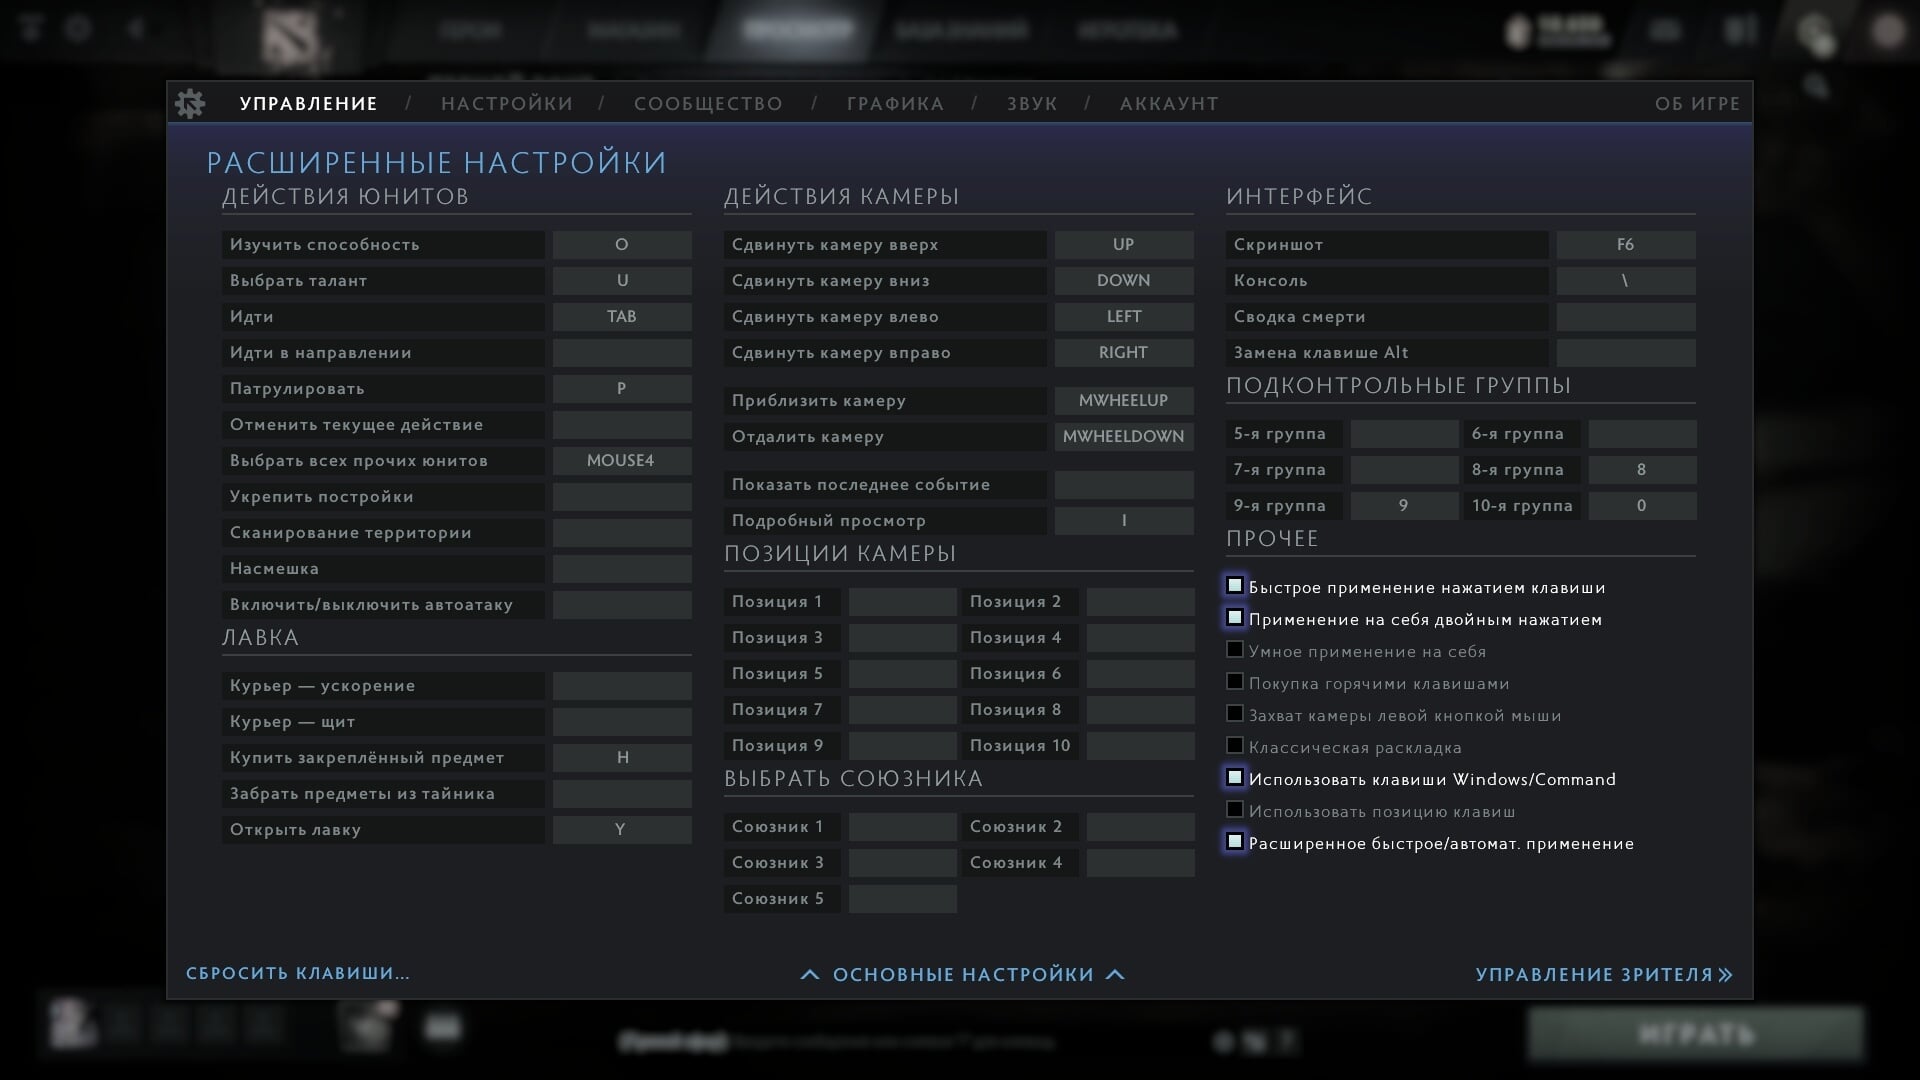This screenshot has width=1920, height=1080.
Task: Enable Покупка горячими клавишами option
Action: point(1235,682)
